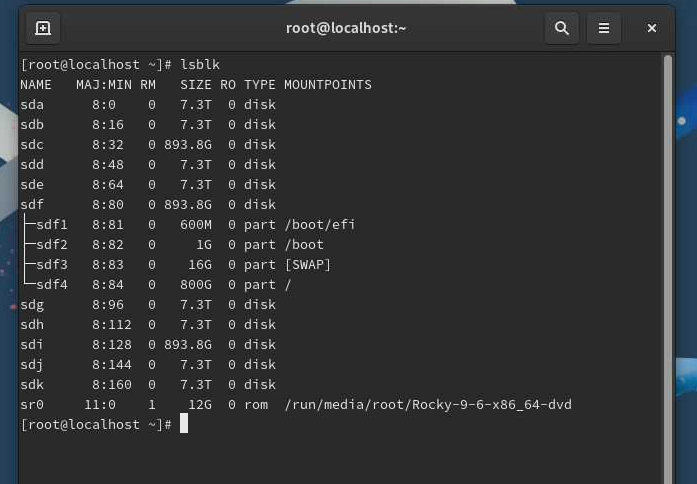Click the 800G size value

click(x=196, y=285)
